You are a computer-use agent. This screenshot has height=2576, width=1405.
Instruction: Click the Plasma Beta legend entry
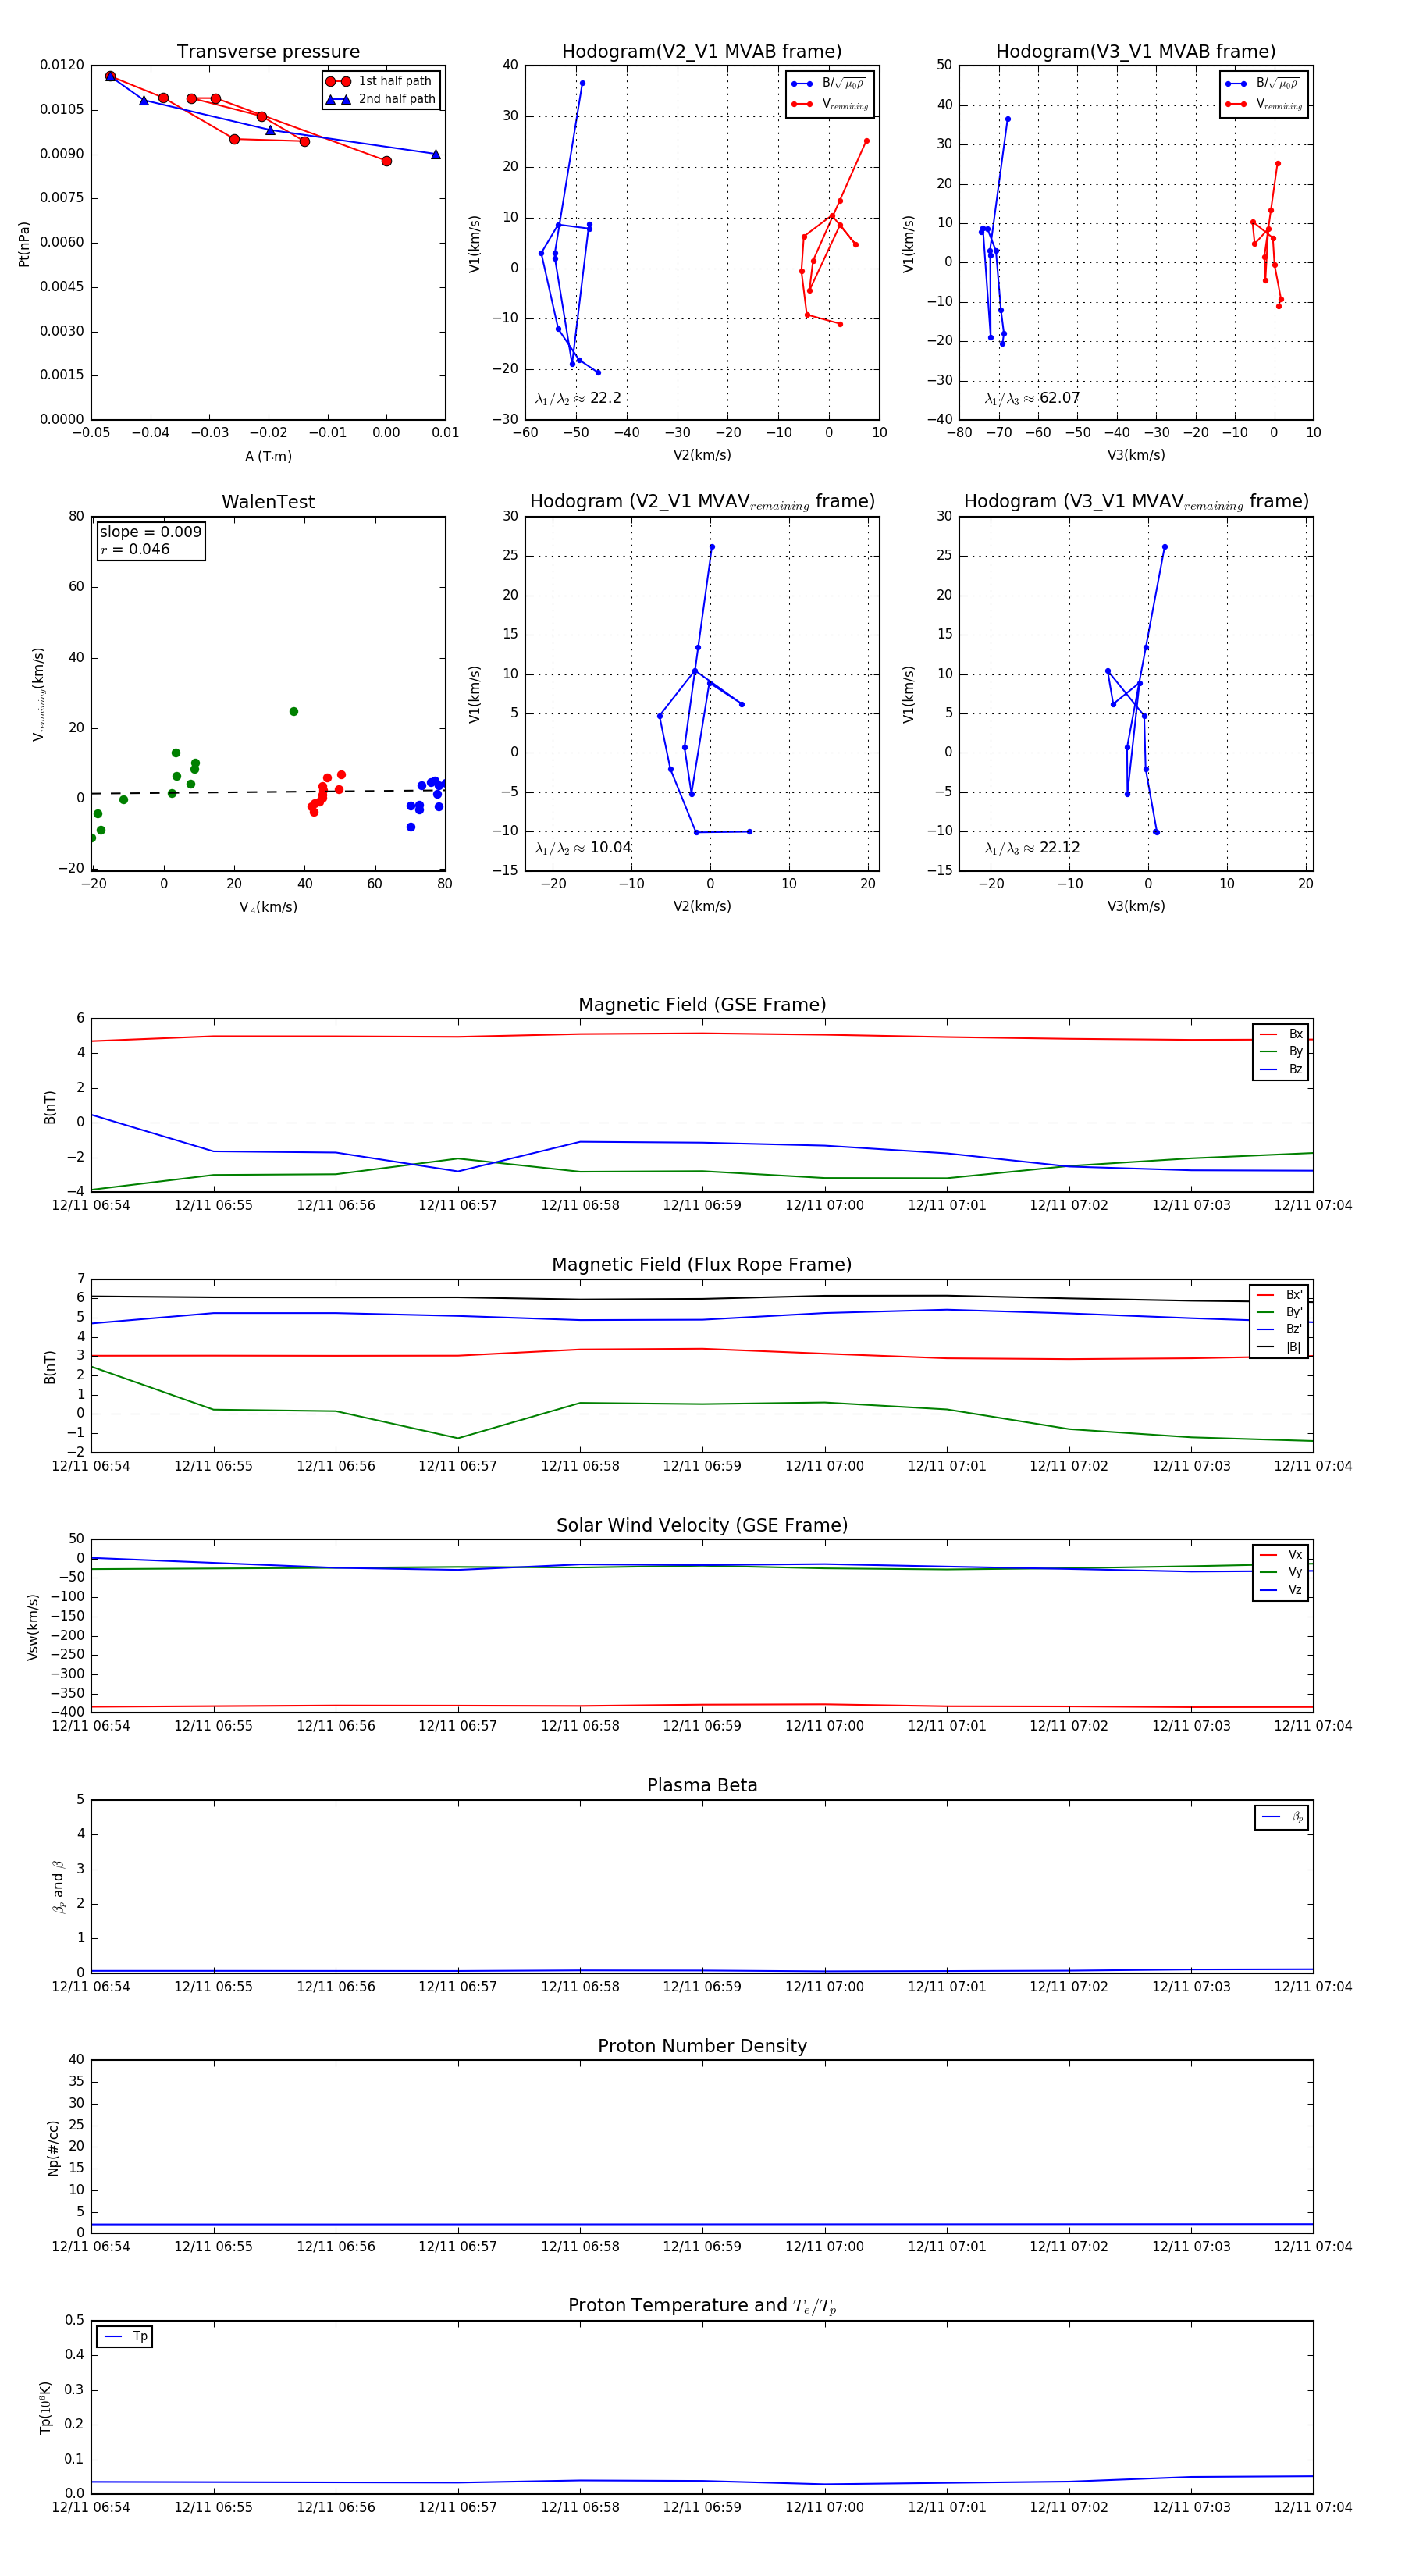tap(1282, 1817)
